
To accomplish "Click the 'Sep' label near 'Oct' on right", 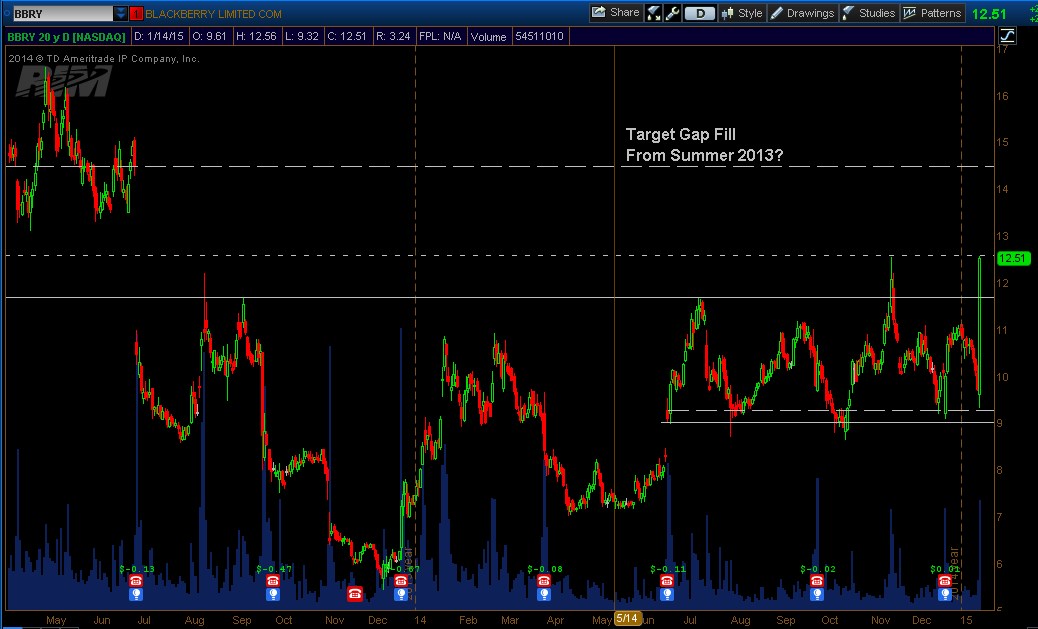I will [786, 620].
